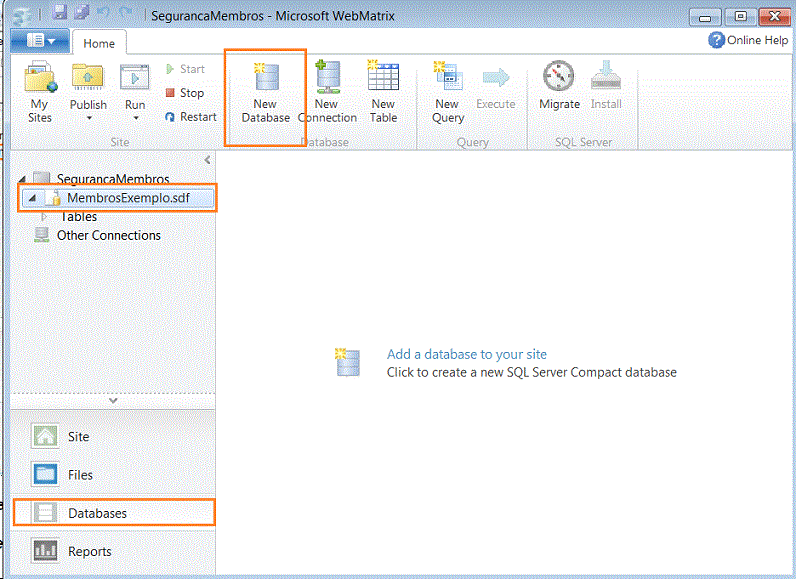Collapse the SegurancaMembros tree node
Viewport: 796px width, 579px height.
click(22, 179)
